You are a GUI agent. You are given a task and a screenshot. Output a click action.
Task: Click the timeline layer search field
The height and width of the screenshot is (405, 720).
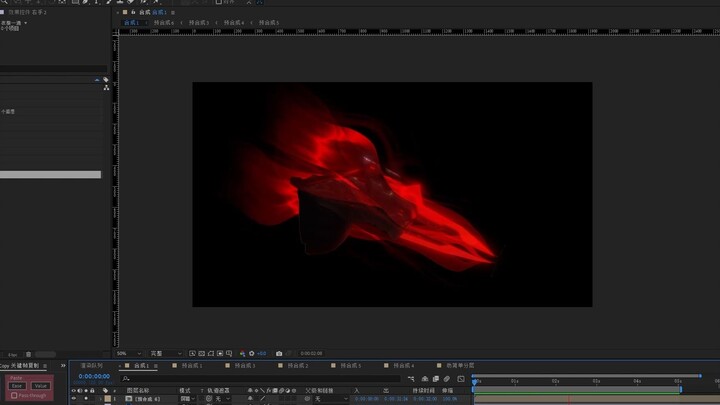coord(261,379)
